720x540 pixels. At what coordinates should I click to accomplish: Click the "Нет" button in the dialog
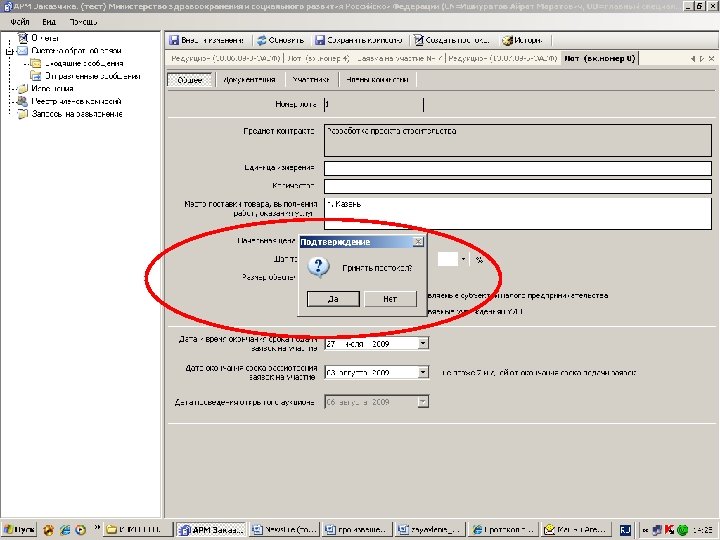coord(390,299)
